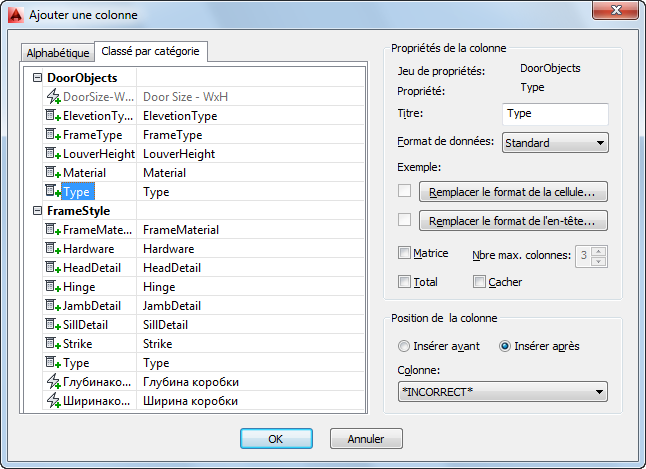Click the ElevationType property icon
Screen dimensions: 646x469
coord(53,116)
